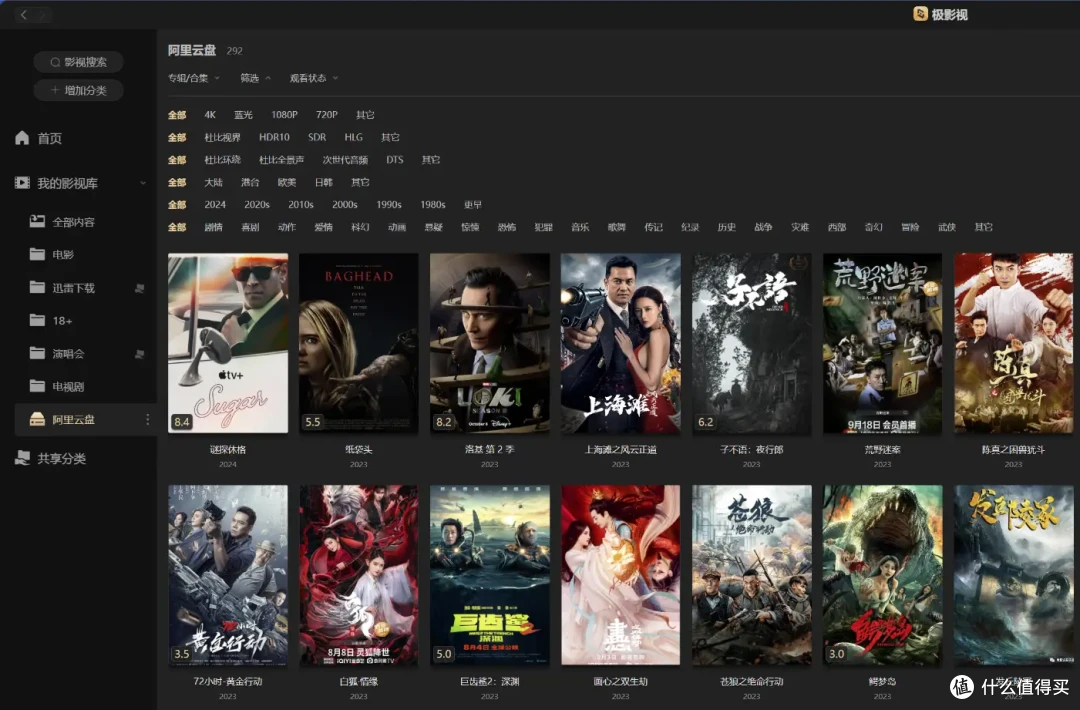Click the share icon beside 迅雷下载
The height and width of the screenshot is (710, 1080).
tap(139, 288)
